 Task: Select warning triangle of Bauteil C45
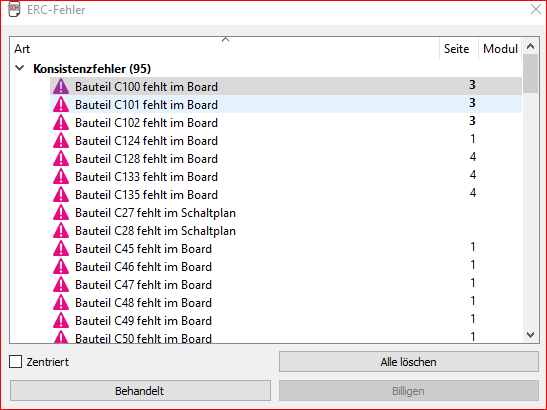[61, 248]
